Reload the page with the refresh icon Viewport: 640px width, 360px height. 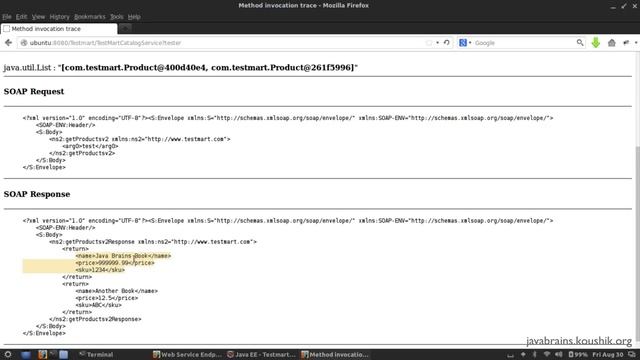pos(447,42)
